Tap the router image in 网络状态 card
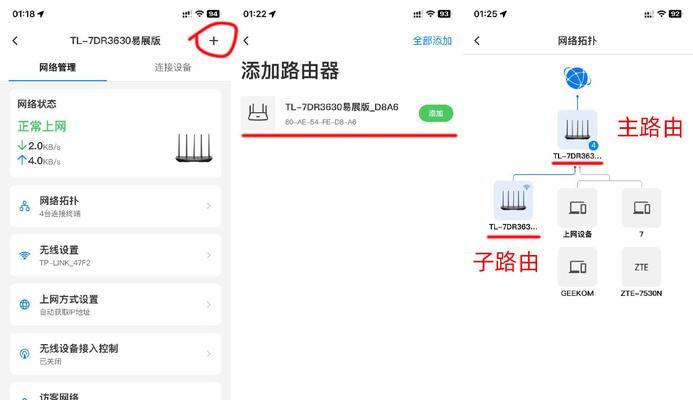693x400 pixels. 194,148
